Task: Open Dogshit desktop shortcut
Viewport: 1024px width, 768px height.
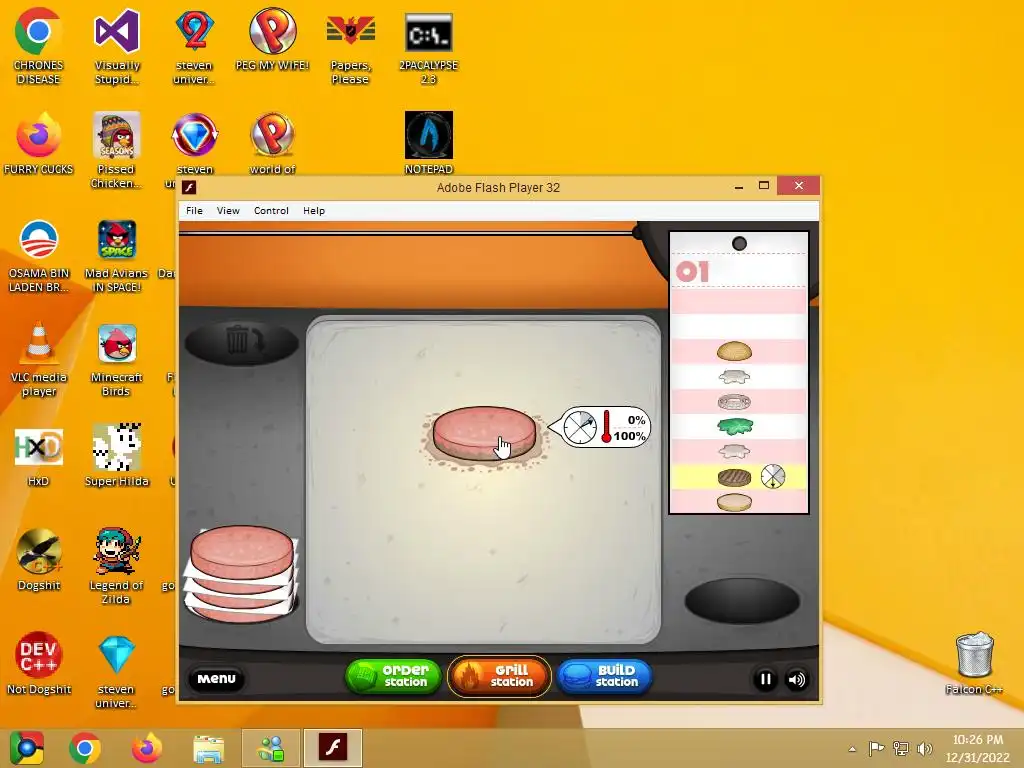Action: [x=39, y=559]
